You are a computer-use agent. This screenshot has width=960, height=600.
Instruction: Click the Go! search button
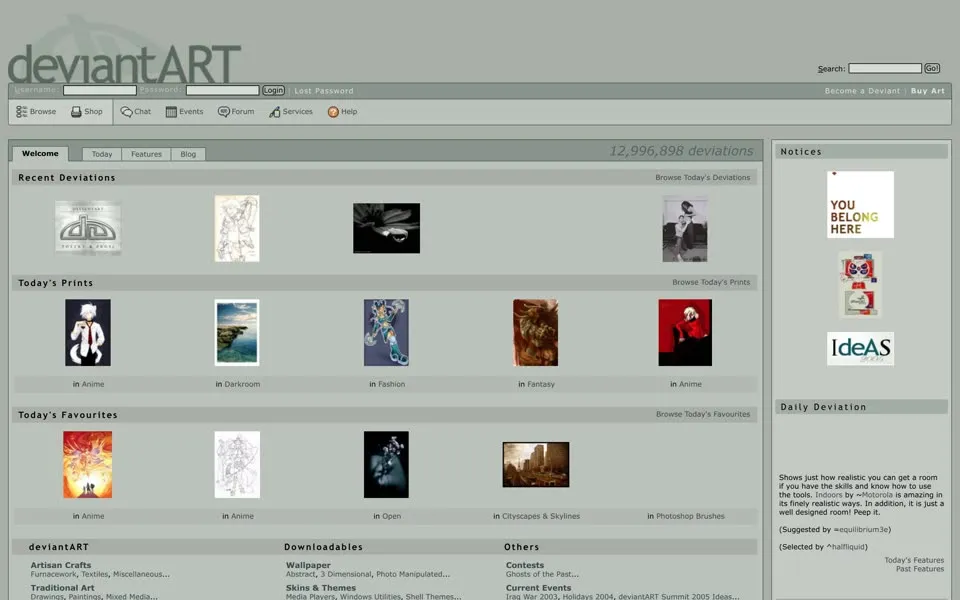pos(932,68)
